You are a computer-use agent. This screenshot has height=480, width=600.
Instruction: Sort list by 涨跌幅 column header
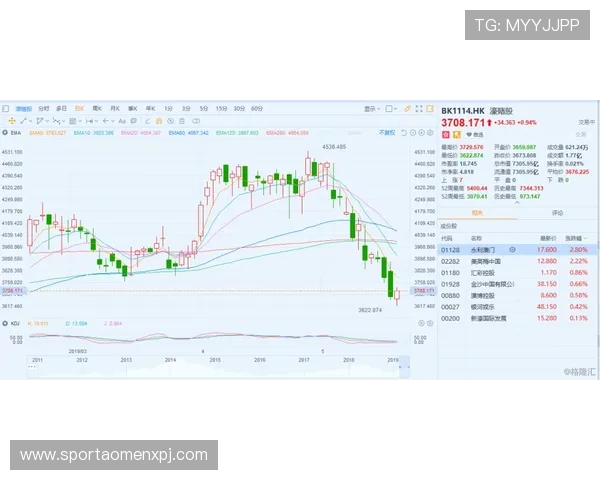click(576, 238)
